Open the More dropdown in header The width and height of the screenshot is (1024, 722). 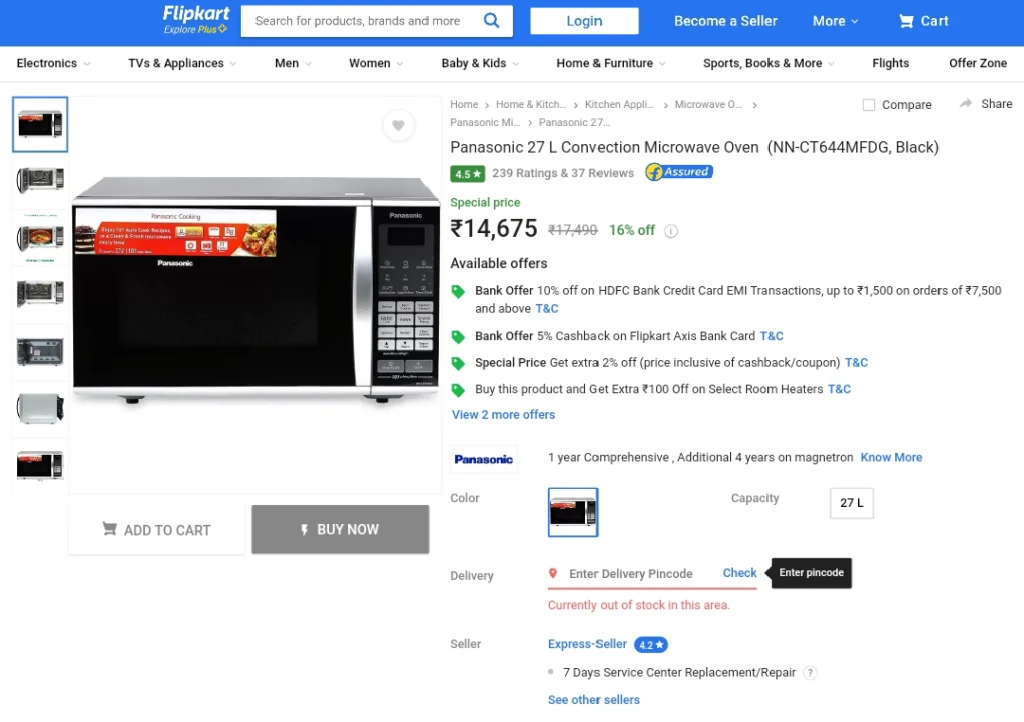click(x=835, y=21)
